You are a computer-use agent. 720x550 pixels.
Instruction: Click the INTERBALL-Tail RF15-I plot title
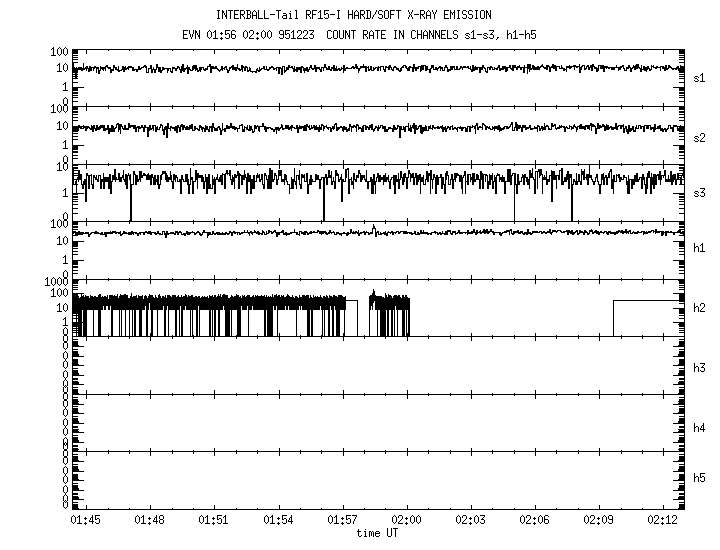point(367,15)
